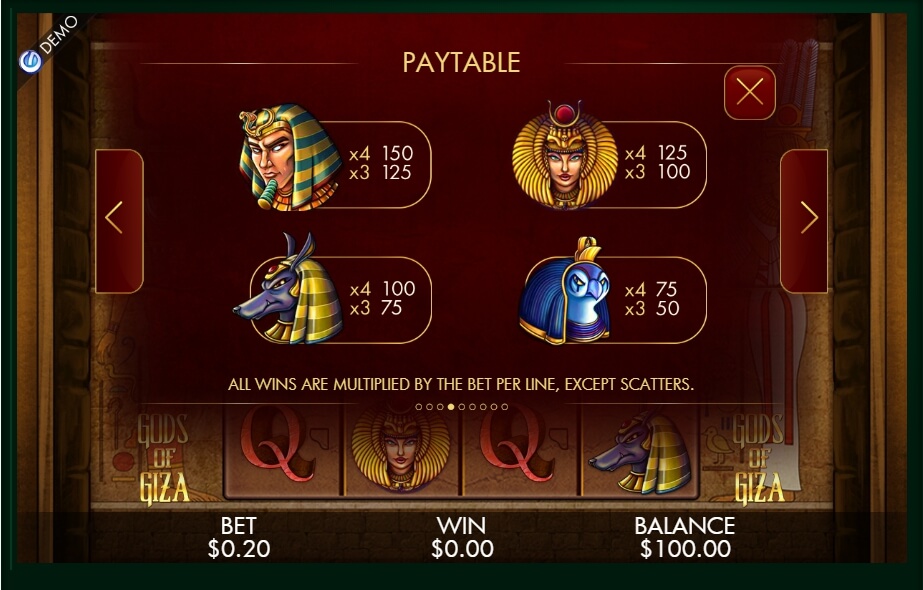Click the Horus payout values x4 75
923x590 pixels.
[650, 290]
